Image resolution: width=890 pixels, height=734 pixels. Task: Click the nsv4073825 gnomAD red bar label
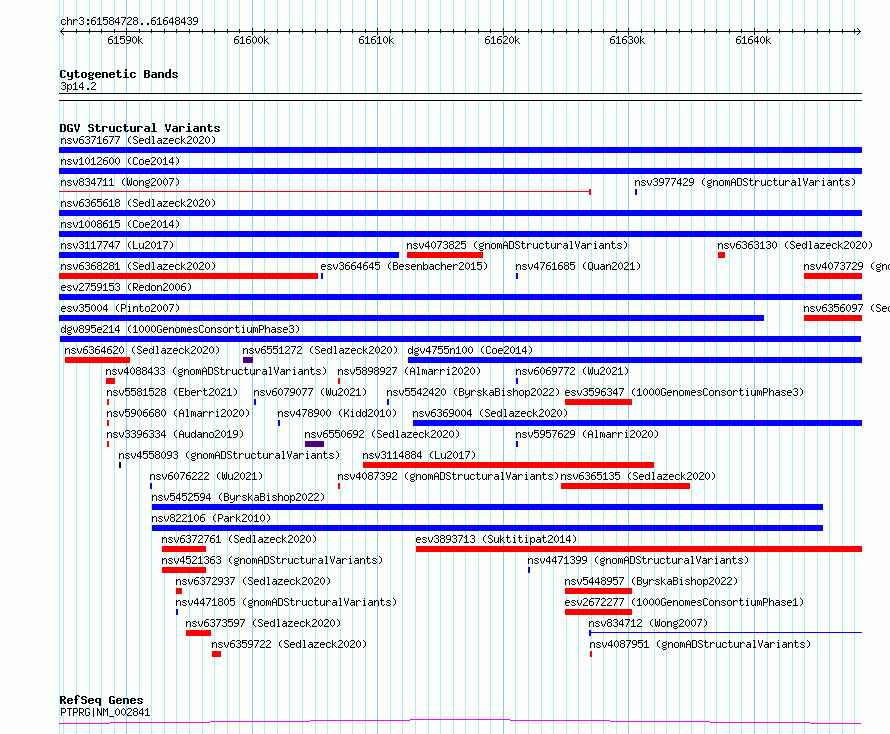coord(517,245)
